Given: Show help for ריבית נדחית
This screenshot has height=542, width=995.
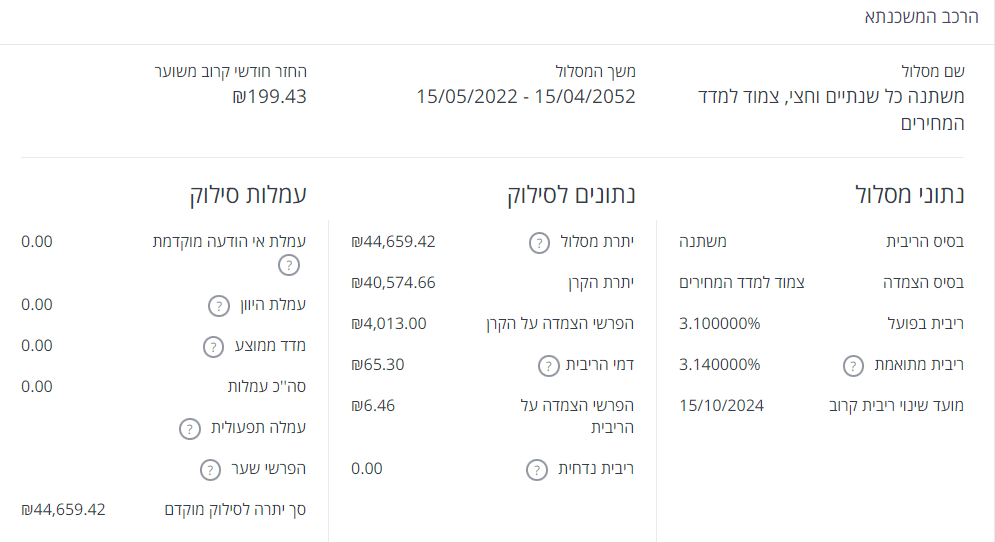Looking at the screenshot, I should tap(537, 469).
